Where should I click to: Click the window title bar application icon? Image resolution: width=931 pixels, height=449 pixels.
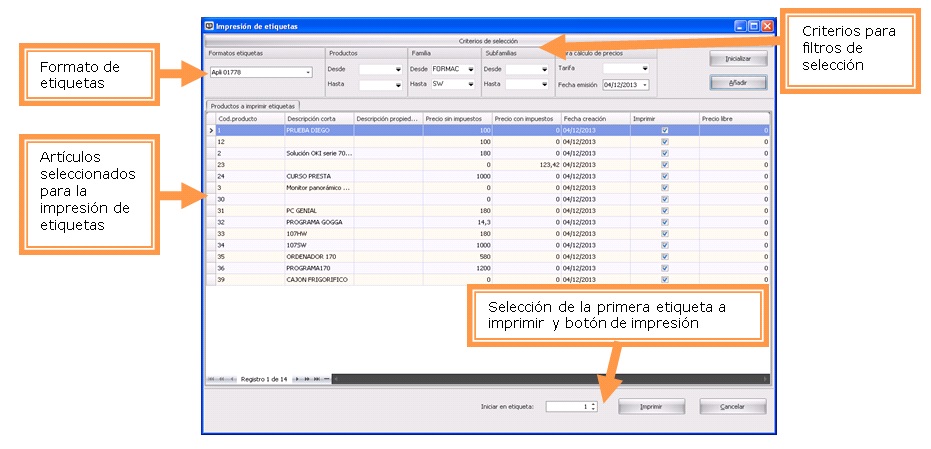[x=209, y=25]
